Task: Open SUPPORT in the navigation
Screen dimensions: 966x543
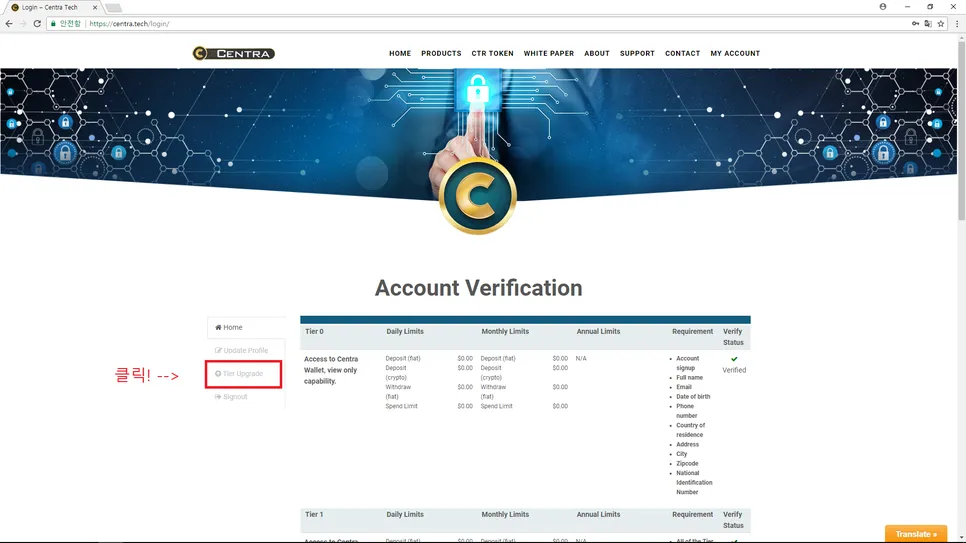Action: click(637, 54)
